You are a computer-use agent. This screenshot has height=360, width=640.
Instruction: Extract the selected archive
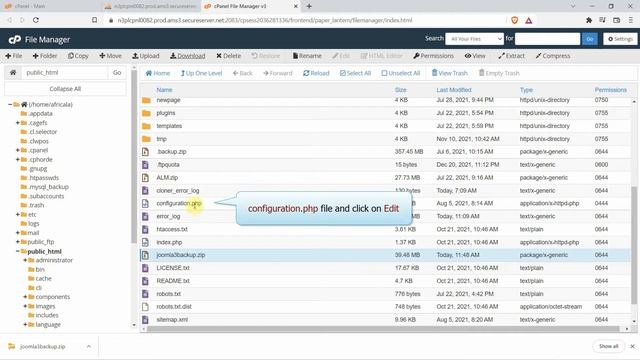511,56
